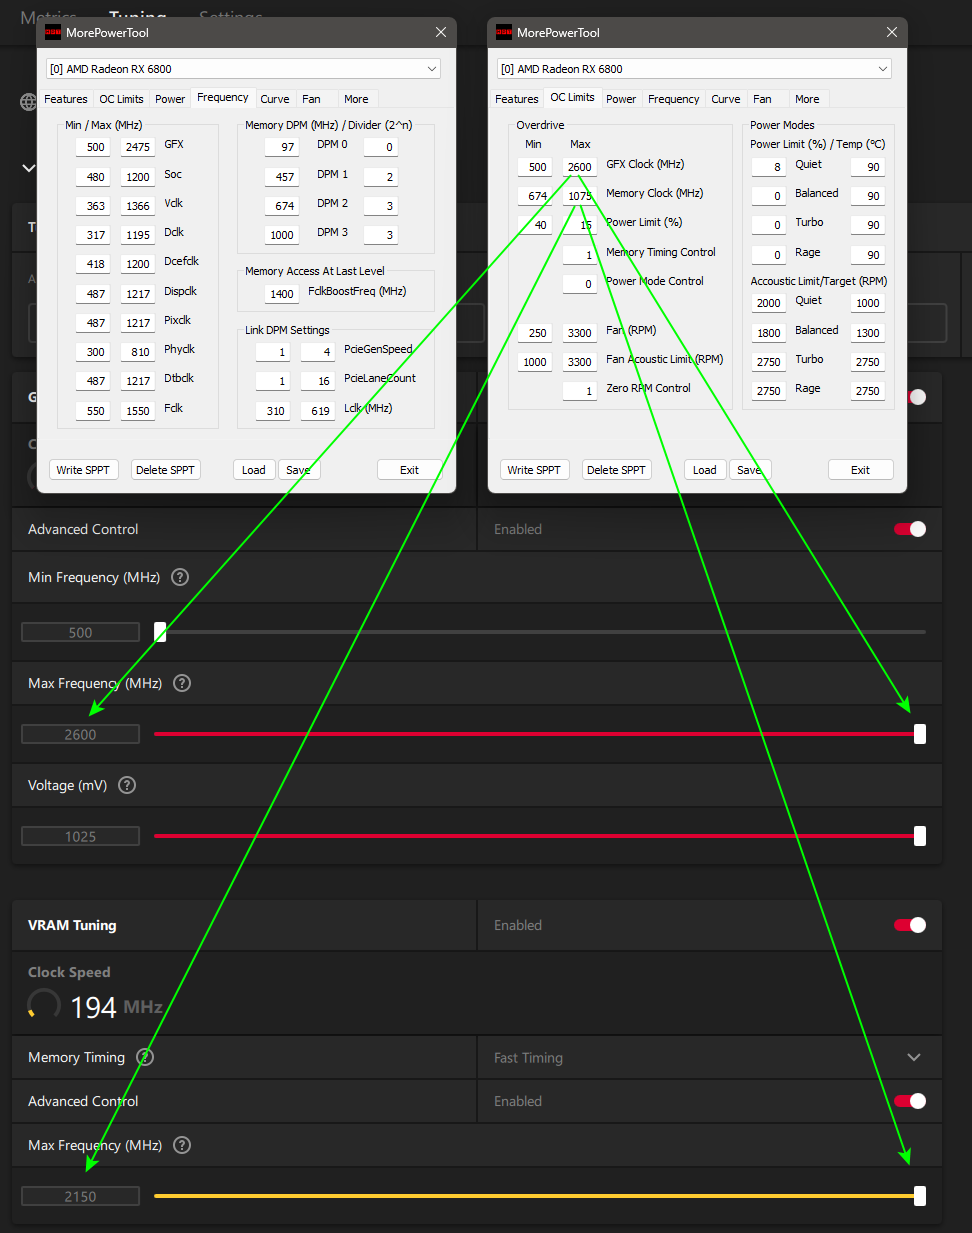Click the Min Frequency help icon
This screenshot has height=1233, width=972.
pos(180,577)
